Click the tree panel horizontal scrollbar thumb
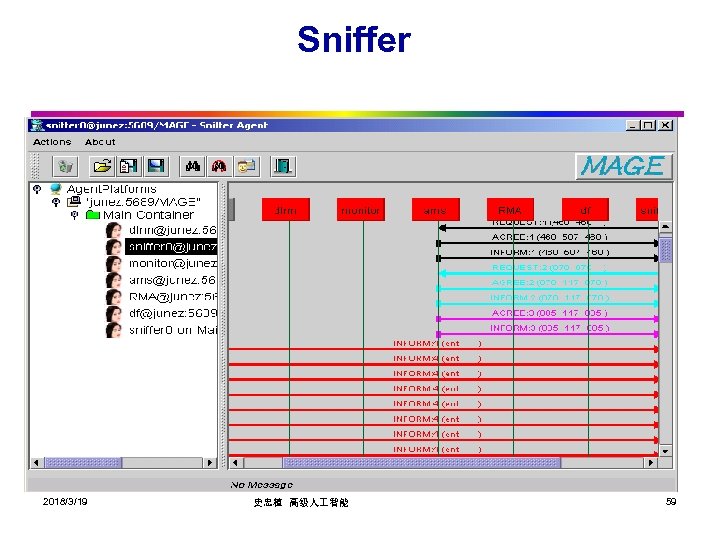Image resolution: width=720 pixels, height=540 pixels. (83, 462)
